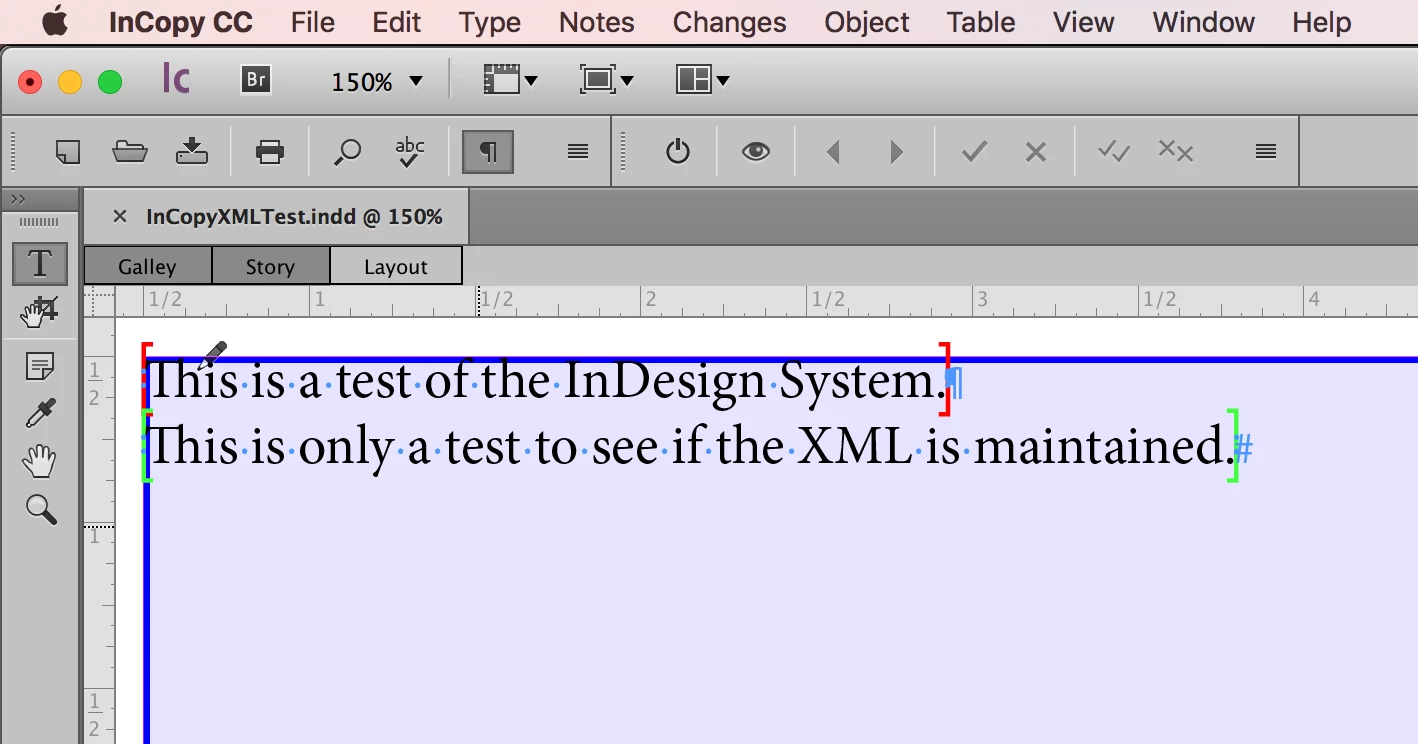
Task: Close the InCopyXMLTest.indd document tab
Action: click(120, 216)
